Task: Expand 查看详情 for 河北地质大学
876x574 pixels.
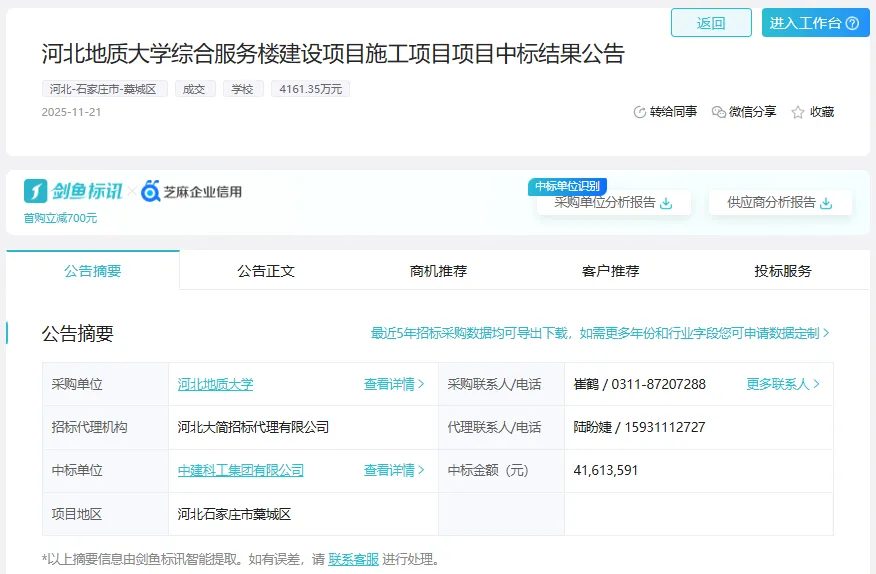Action: 394,384
